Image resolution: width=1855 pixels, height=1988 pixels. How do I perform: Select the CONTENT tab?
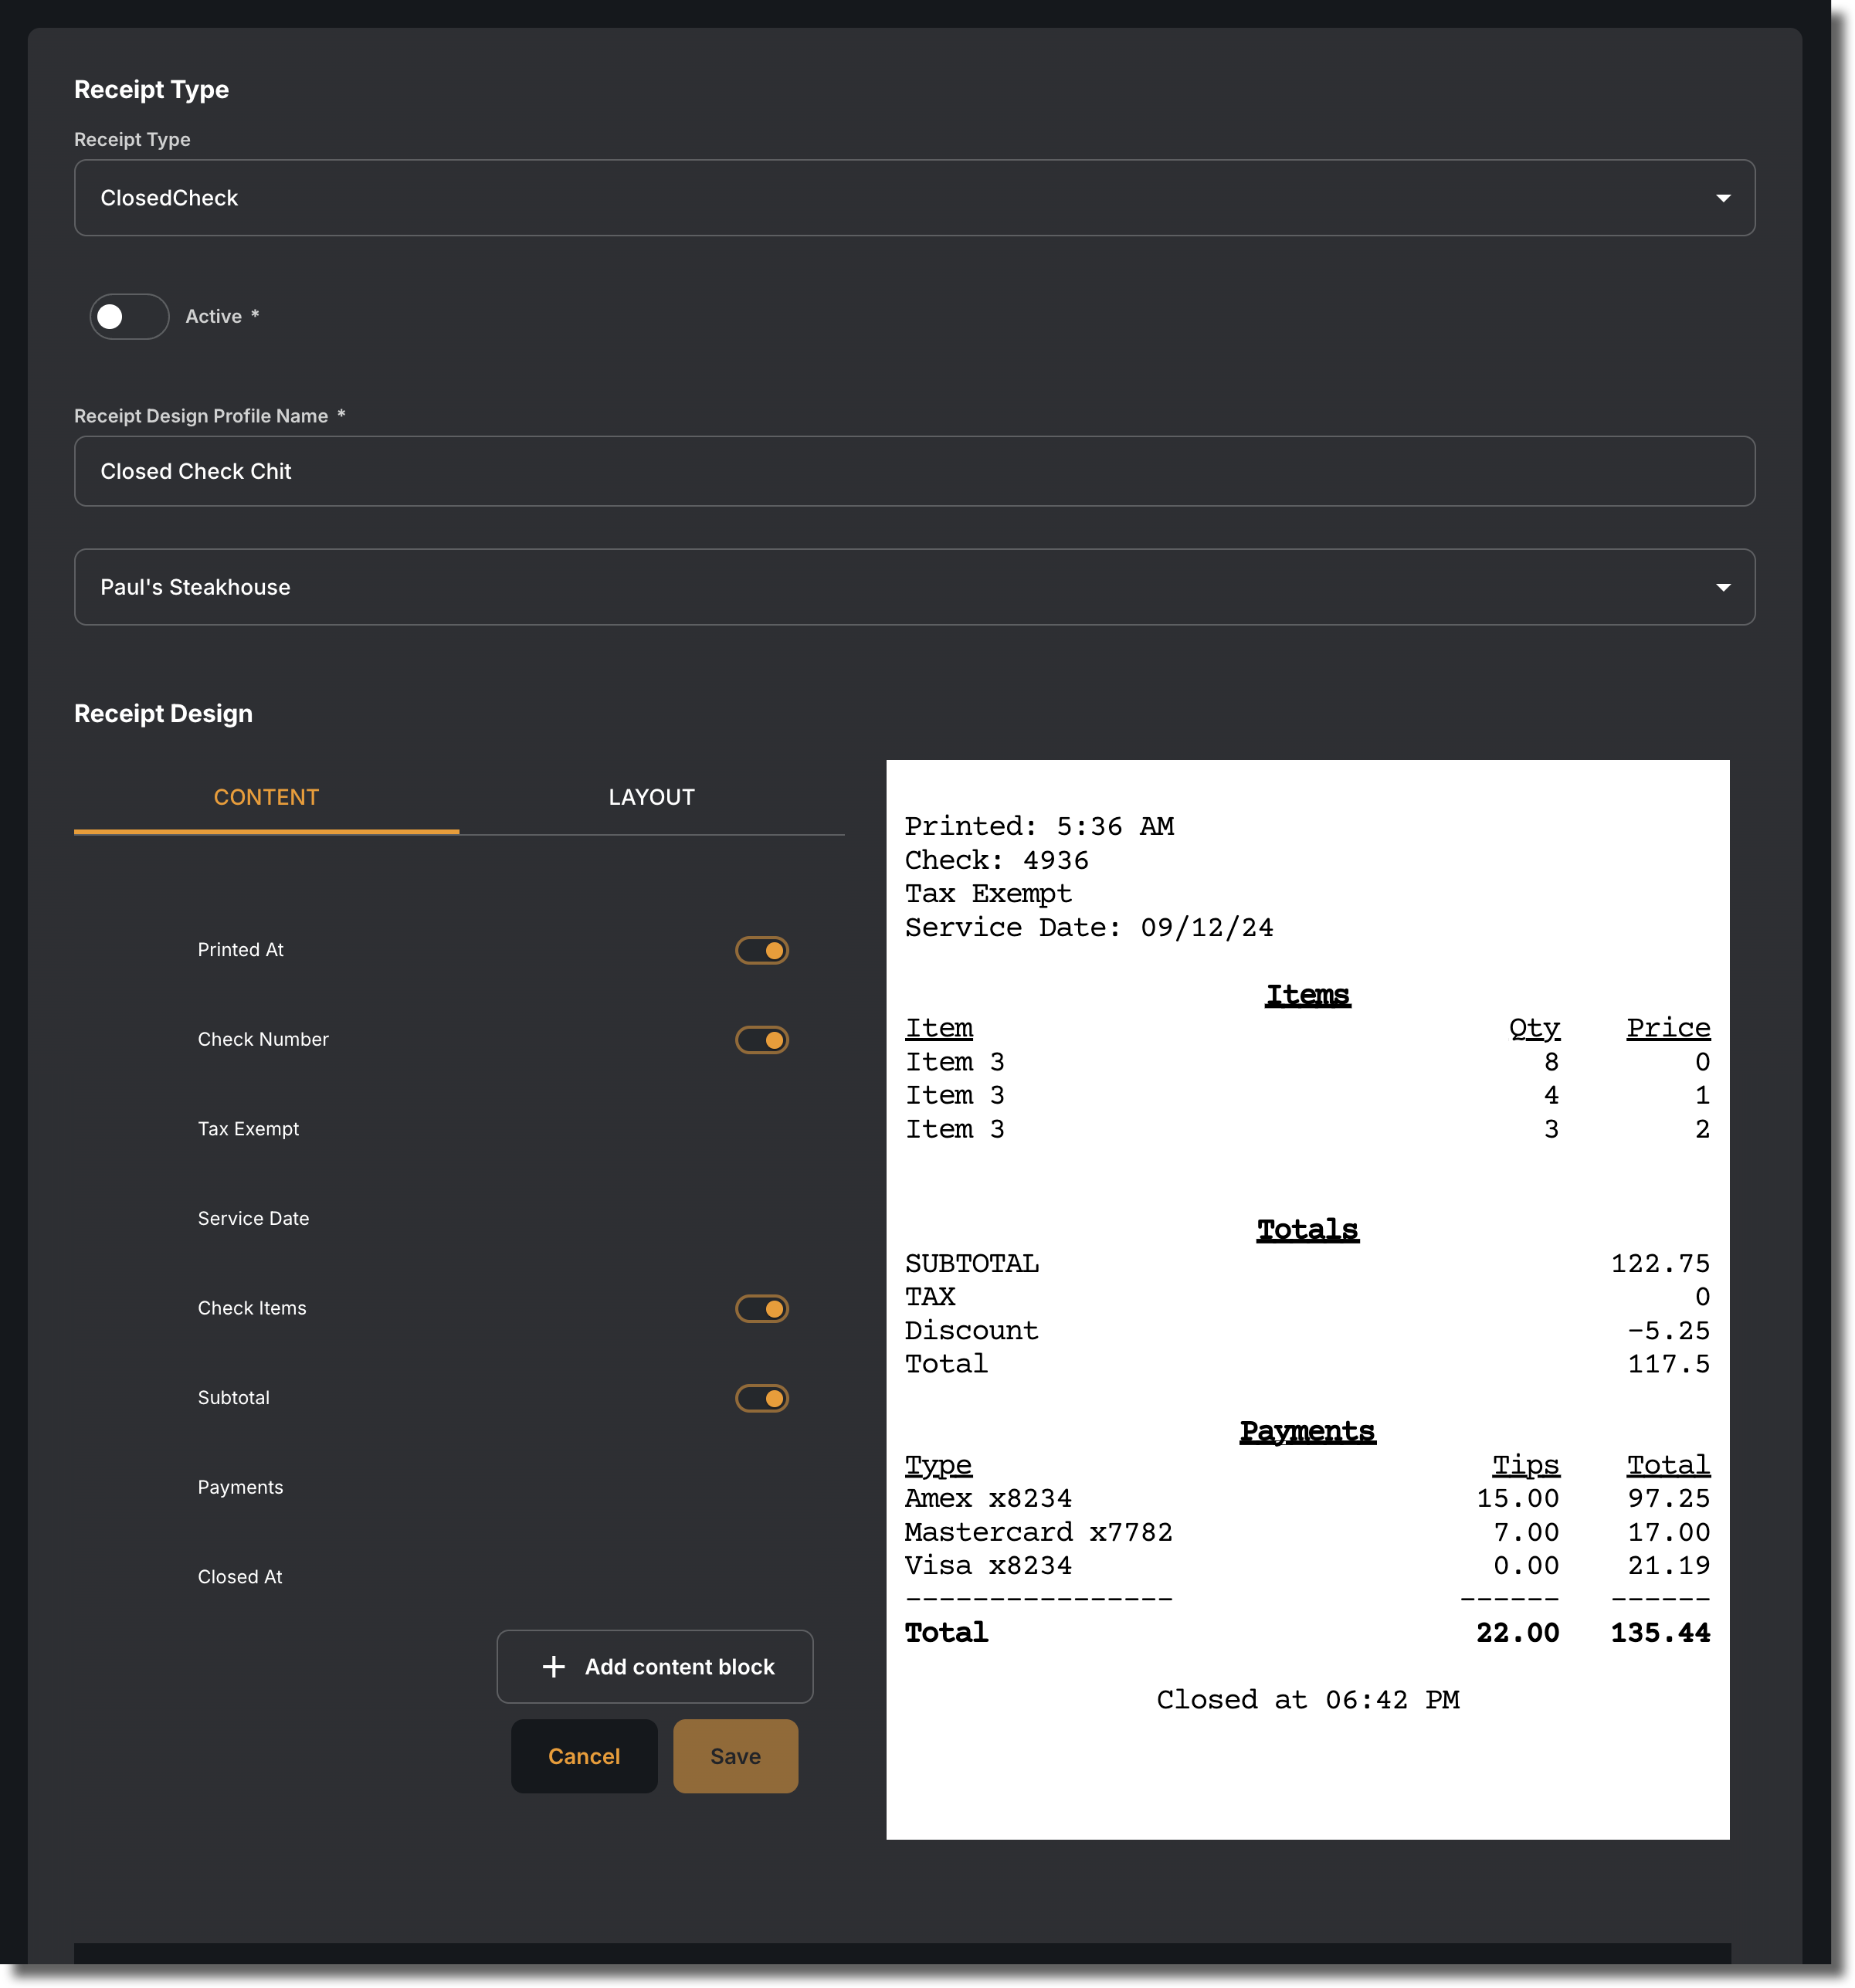click(266, 797)
